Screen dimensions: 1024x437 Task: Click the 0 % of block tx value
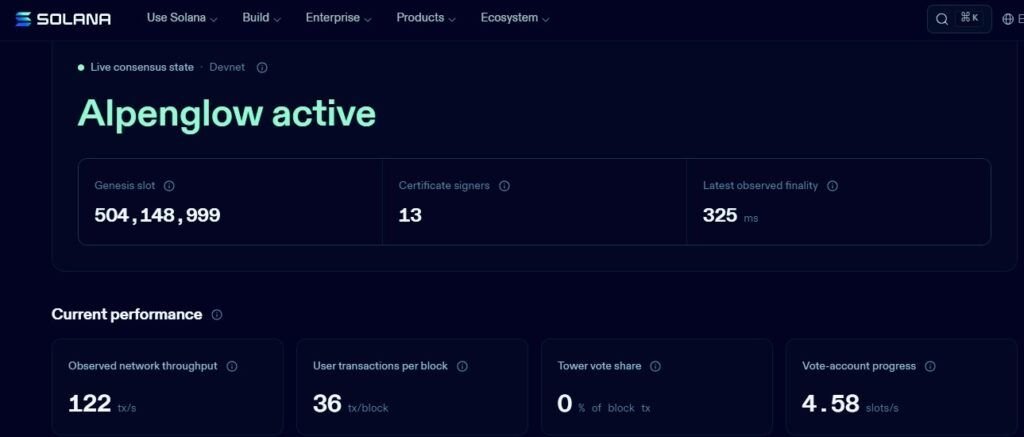[x=604, y=404]
